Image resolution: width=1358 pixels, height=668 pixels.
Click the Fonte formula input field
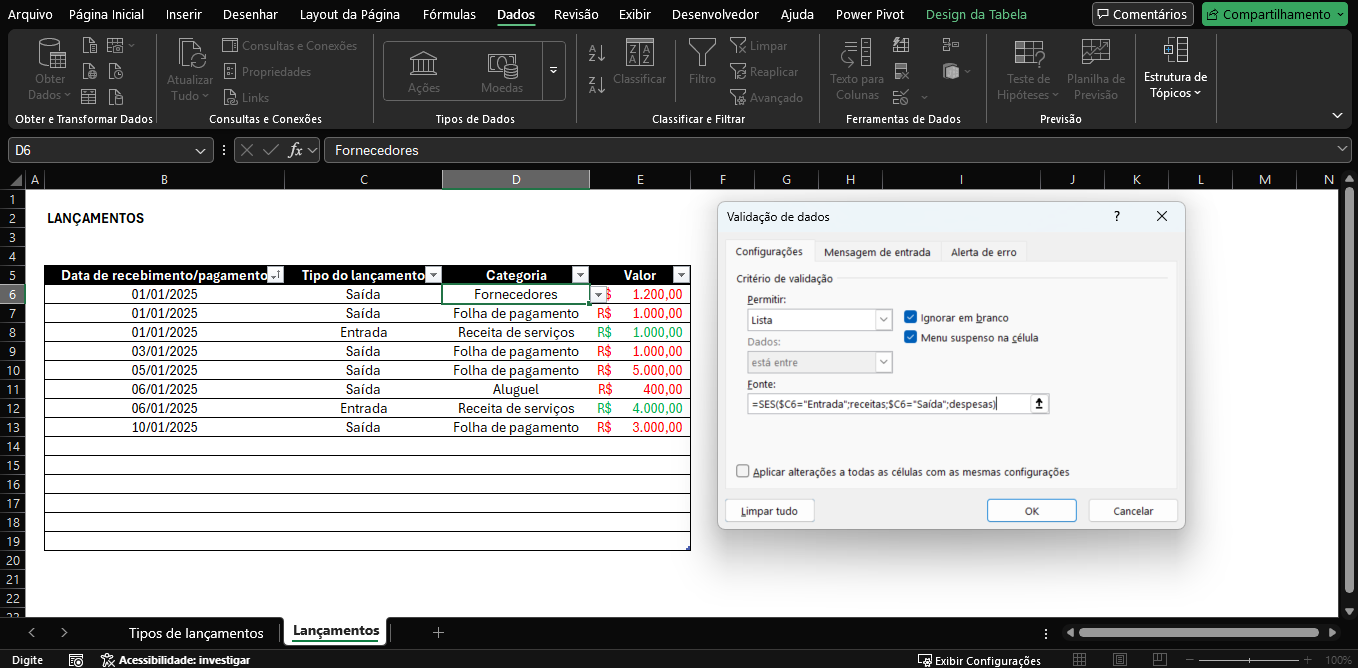[888, 404]
